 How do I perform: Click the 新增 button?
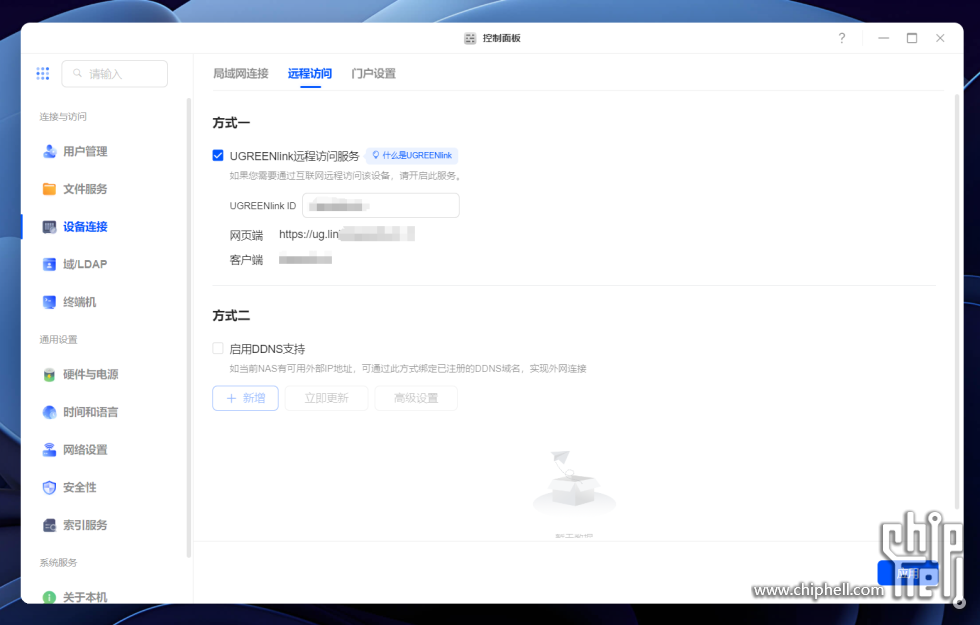pyautogui.click(x=245, y=398)
